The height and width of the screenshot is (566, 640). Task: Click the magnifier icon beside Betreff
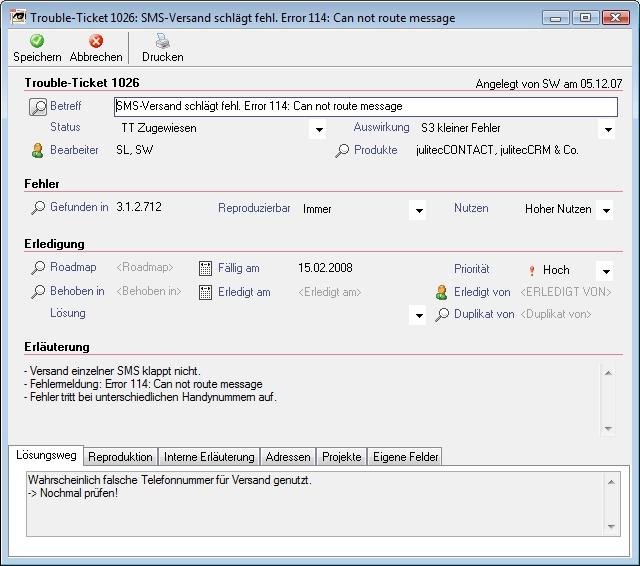pyautogui.click(x=38, y=106)
